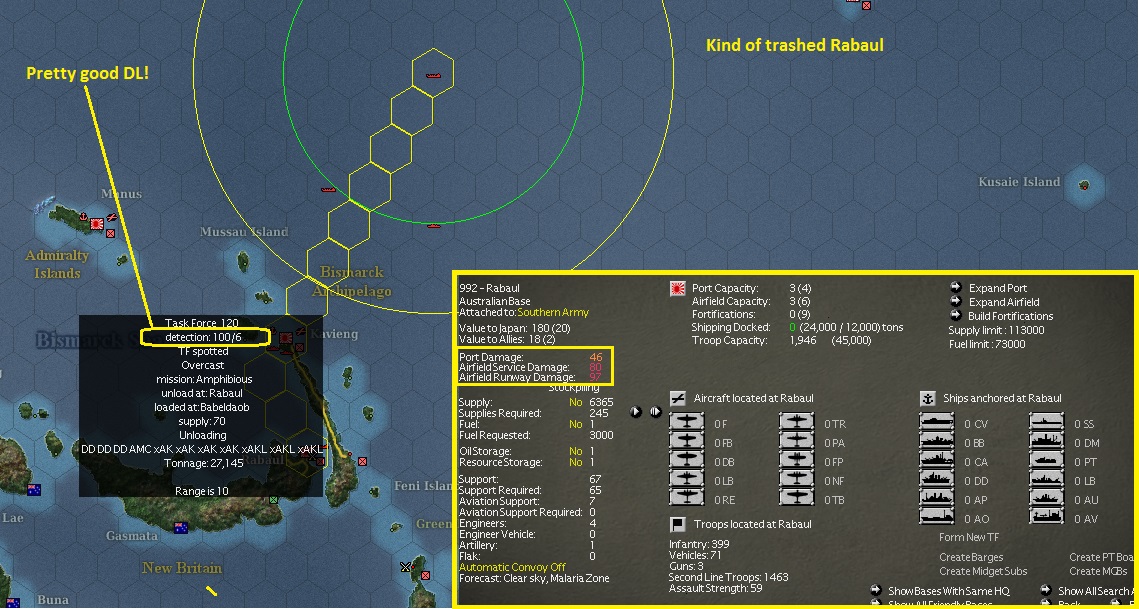Click Fuel Requested 3000 value
Viewport: 1139px width, 609px height.
599,435
